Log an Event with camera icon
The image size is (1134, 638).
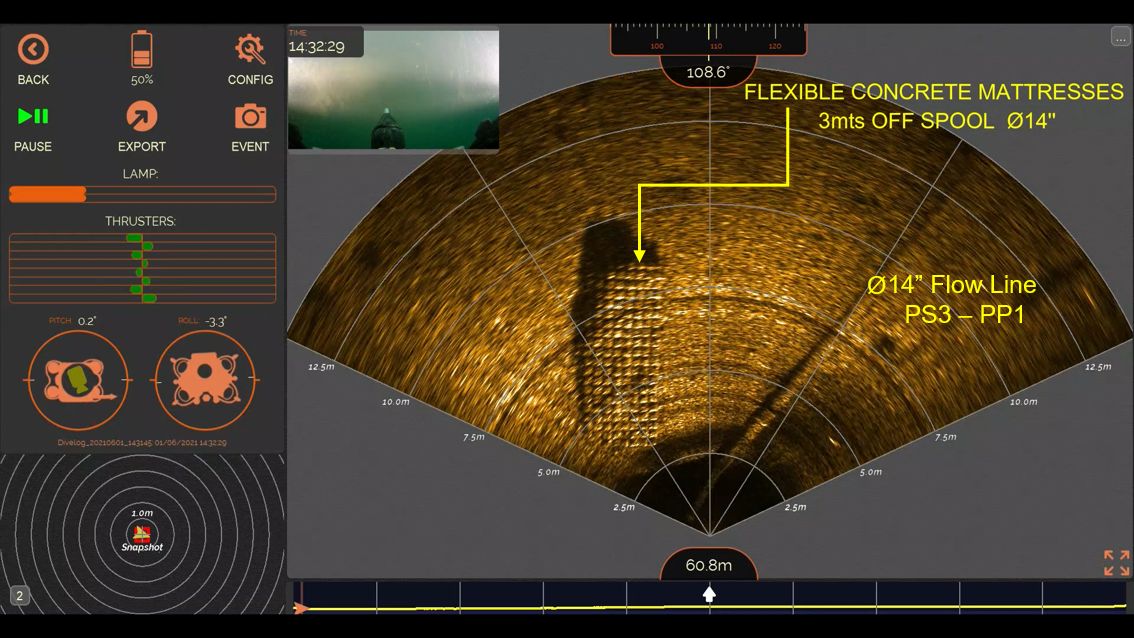pyautogui.click(x=250, y=117)
